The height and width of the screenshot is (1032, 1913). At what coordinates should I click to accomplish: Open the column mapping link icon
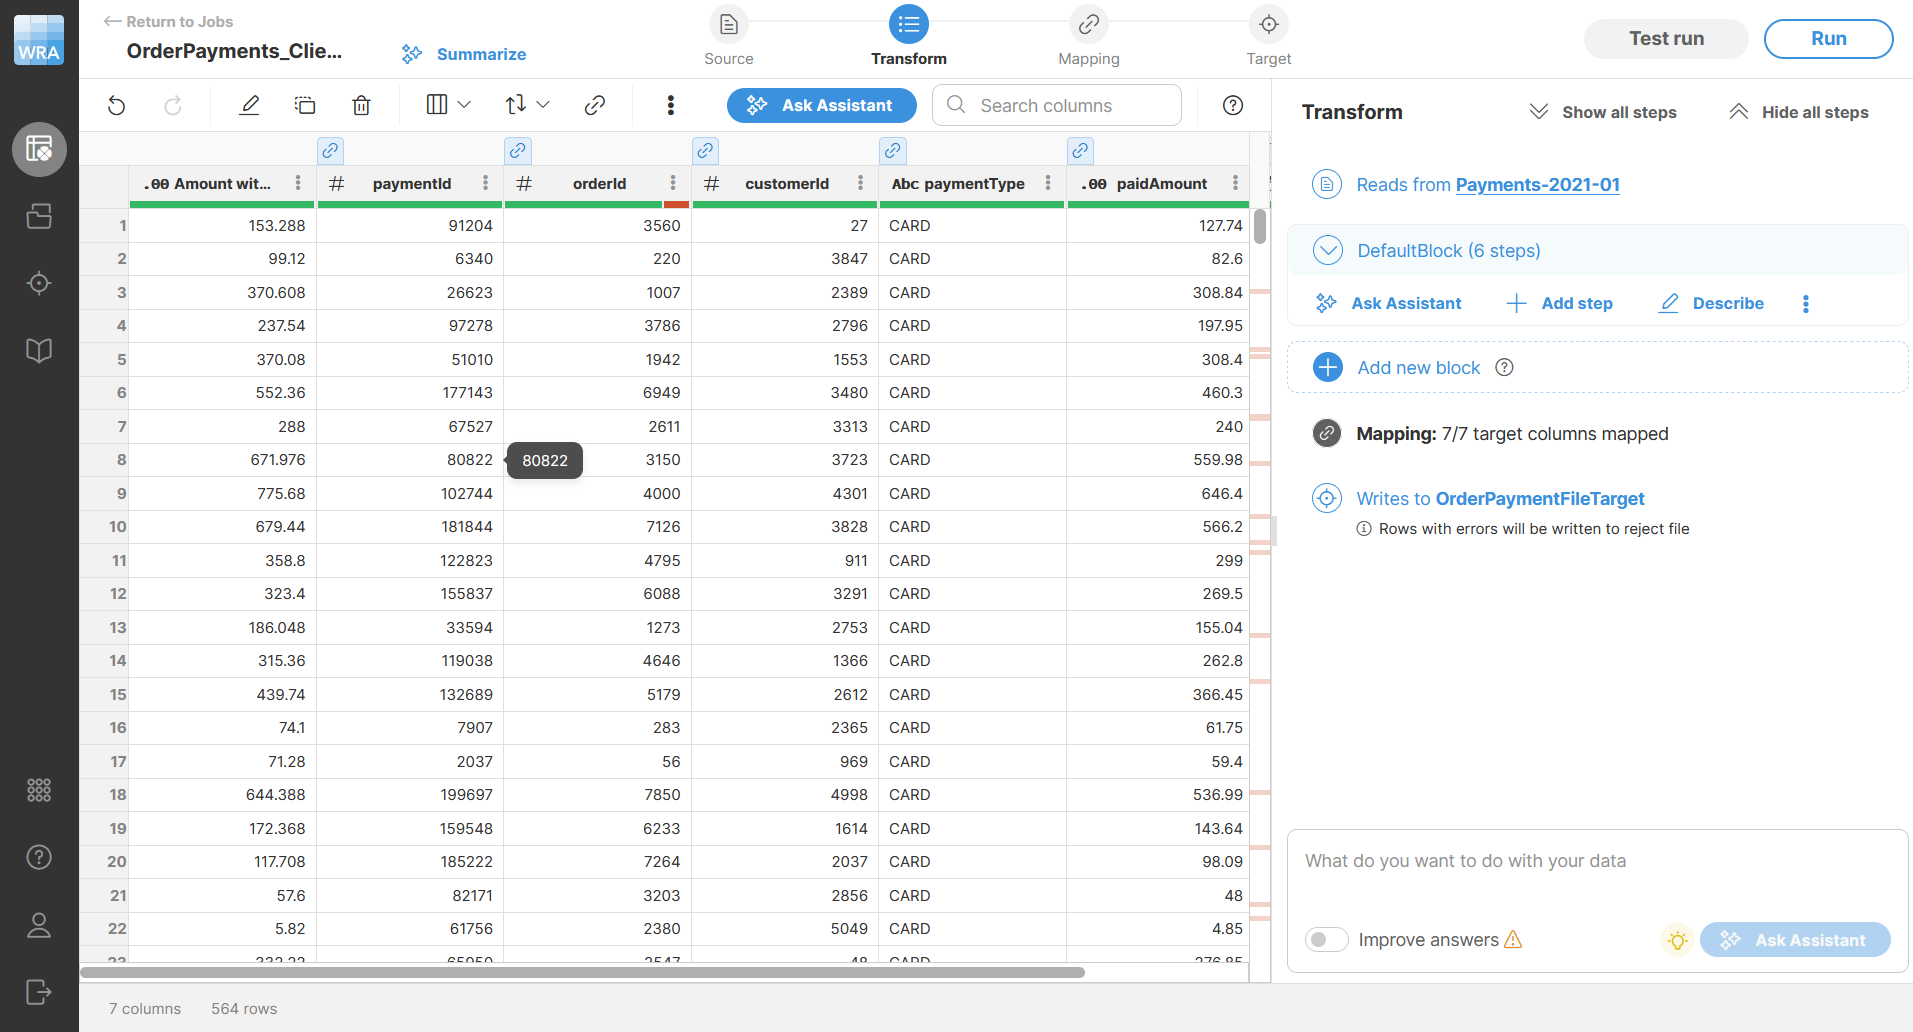[x=595, y=104]
